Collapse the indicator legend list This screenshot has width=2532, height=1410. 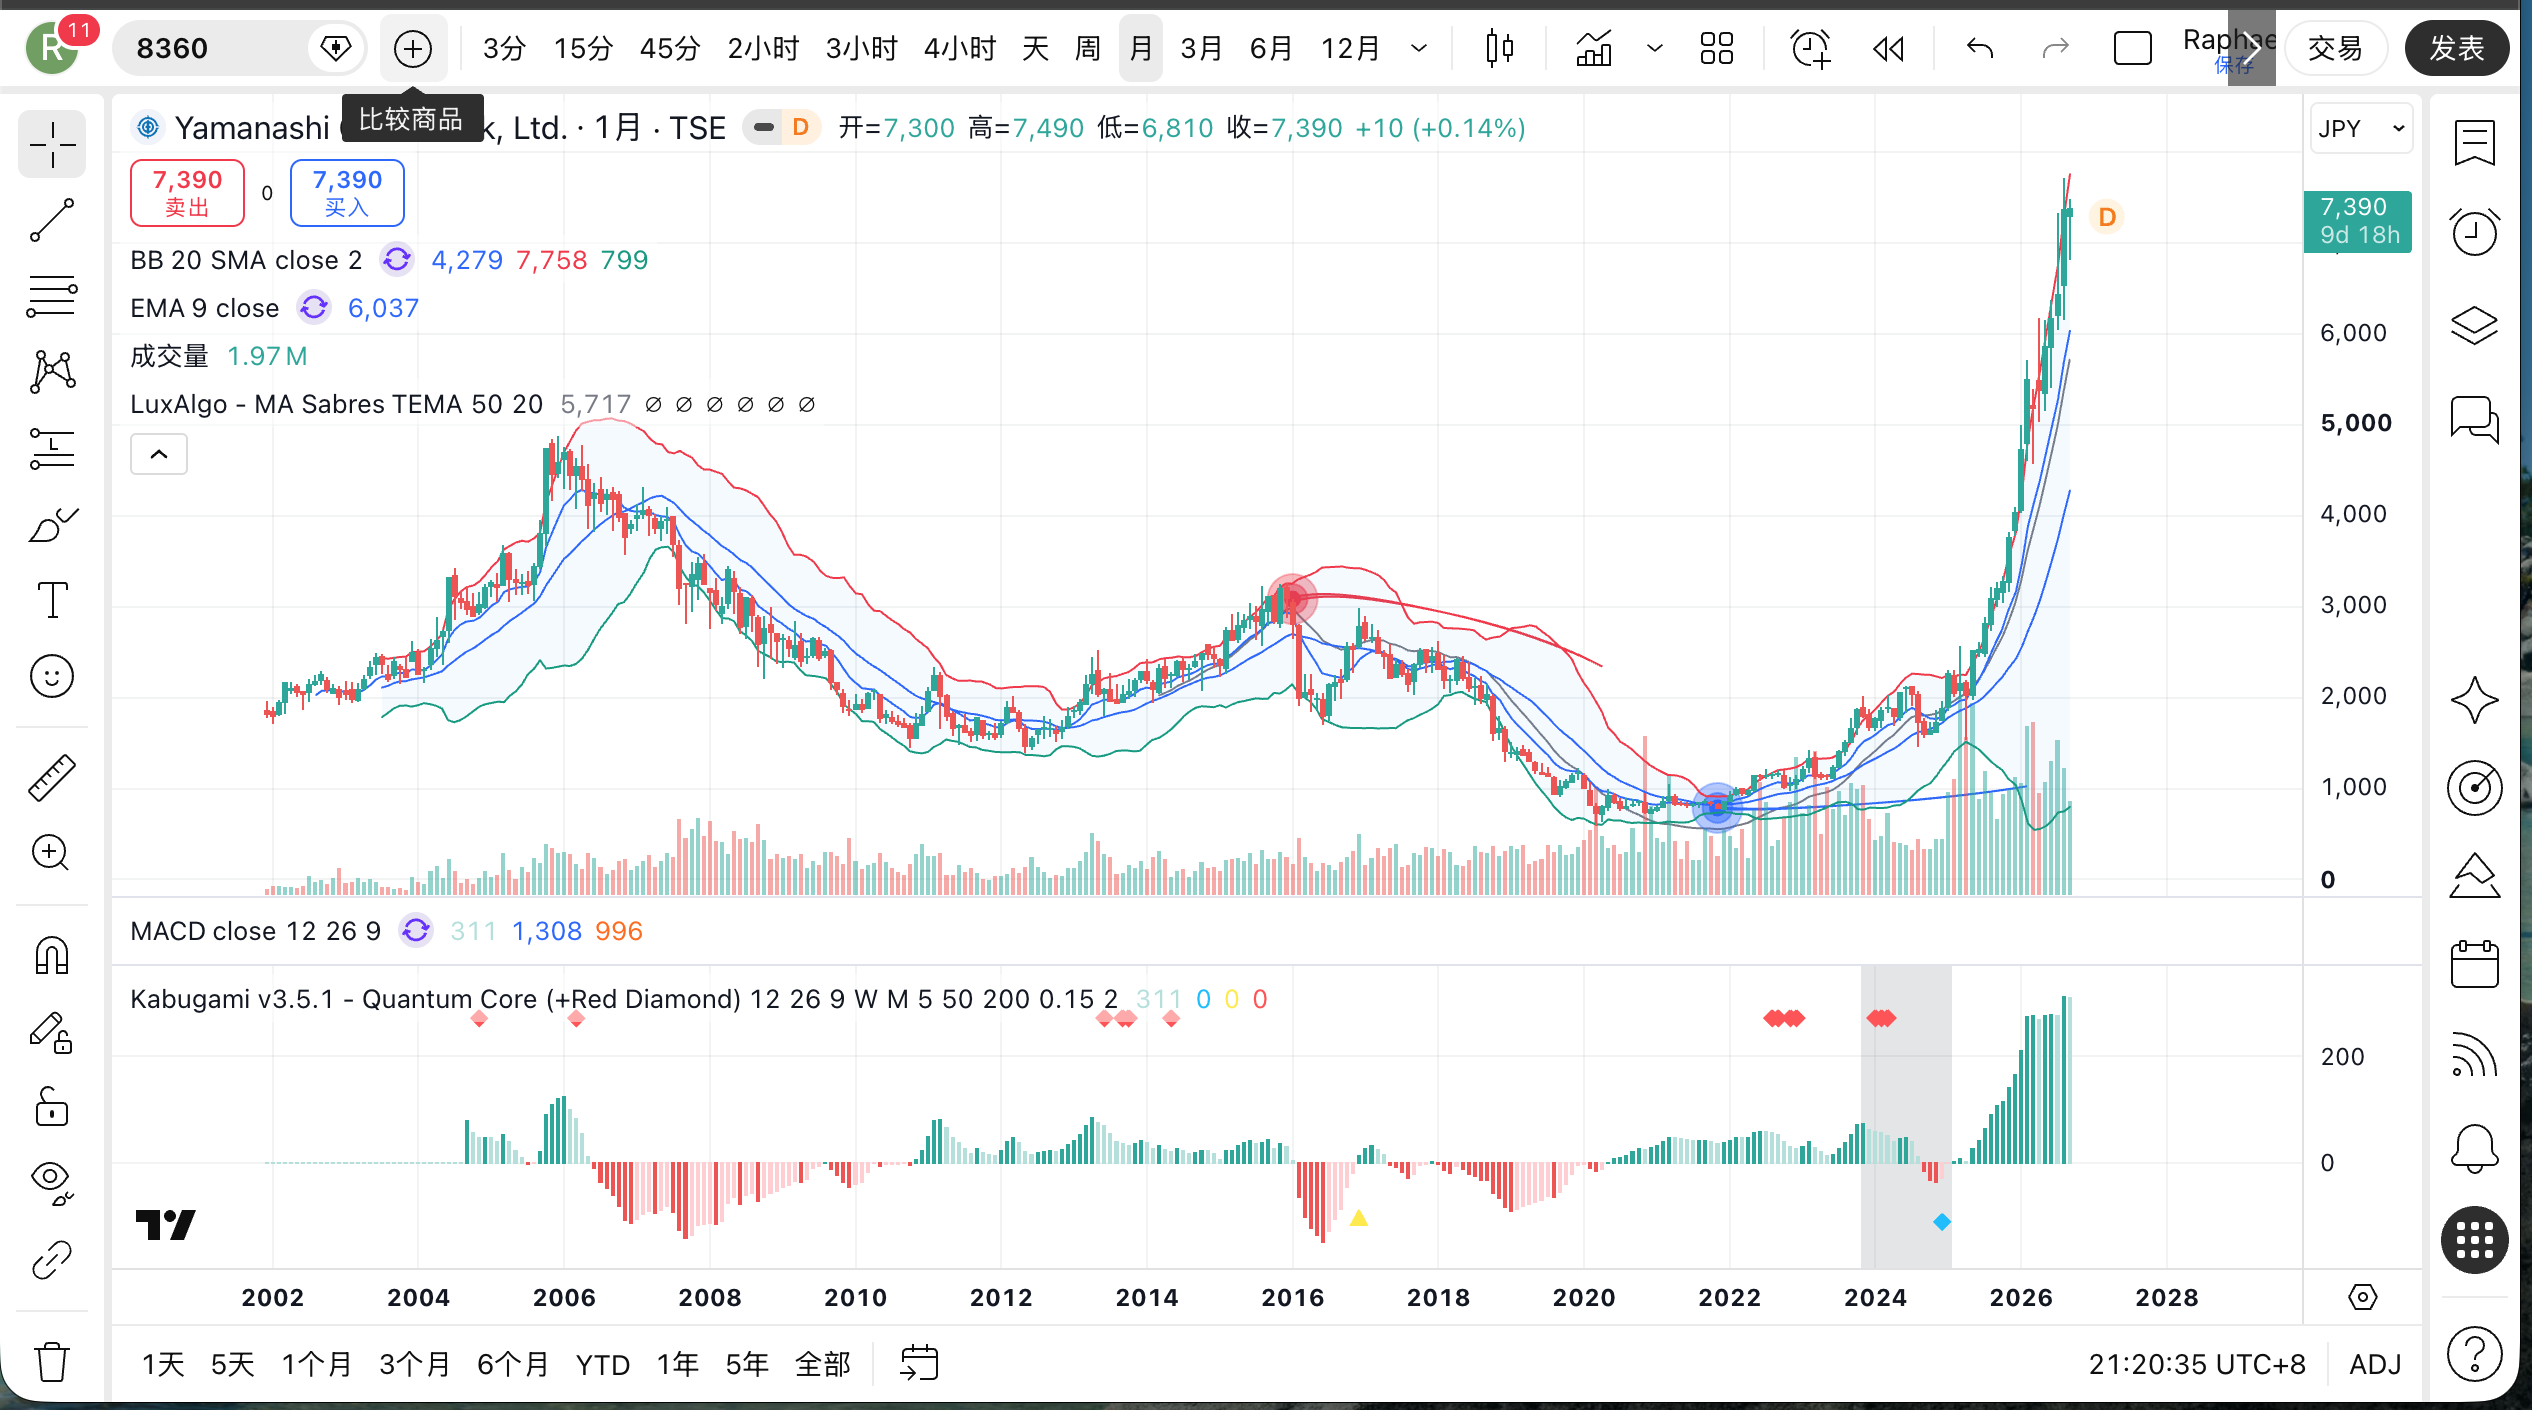pos(159,455)
